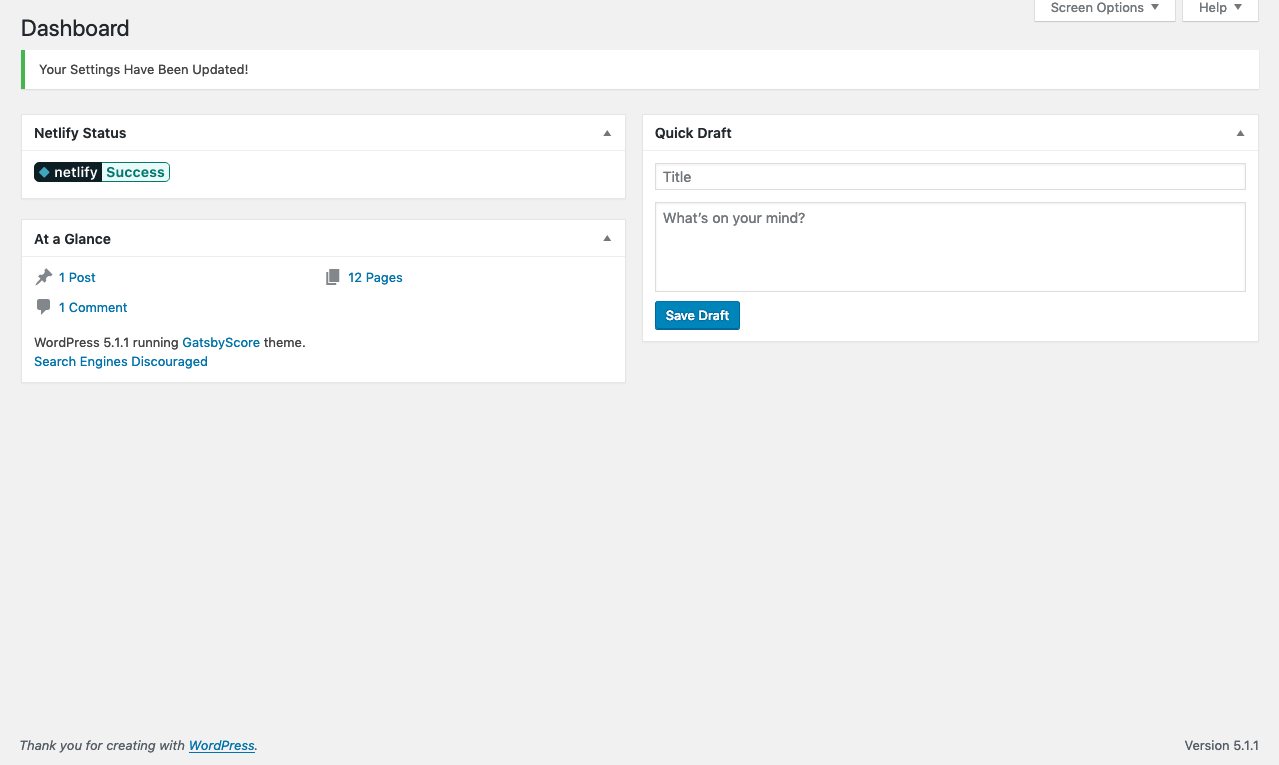Open the 1 Post link
The image size is (1279, 765).
tap(77, 277)
